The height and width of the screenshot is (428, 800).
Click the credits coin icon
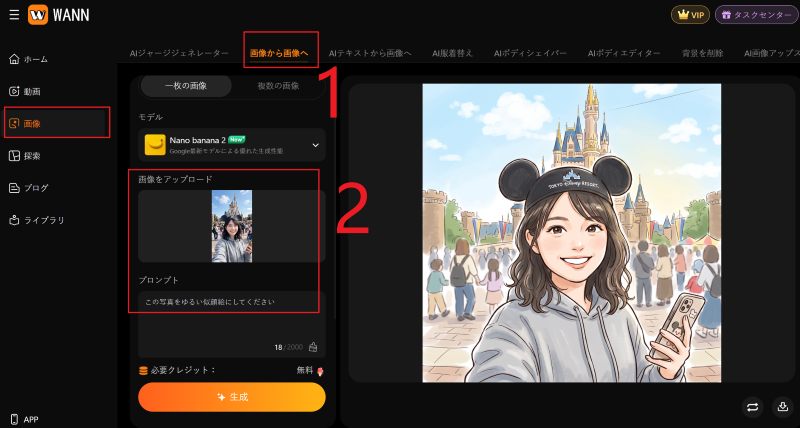click(143, 371)
